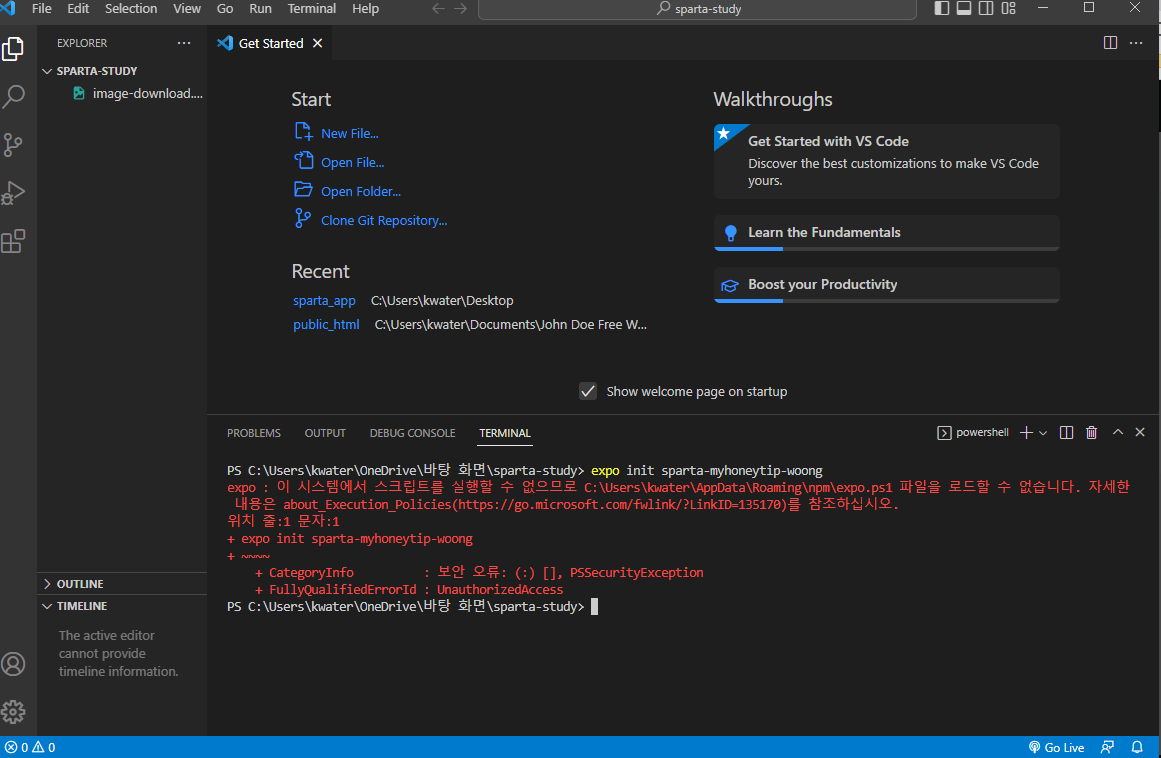
Task: Collapse the Timeline section
Action: pos(122,606)
